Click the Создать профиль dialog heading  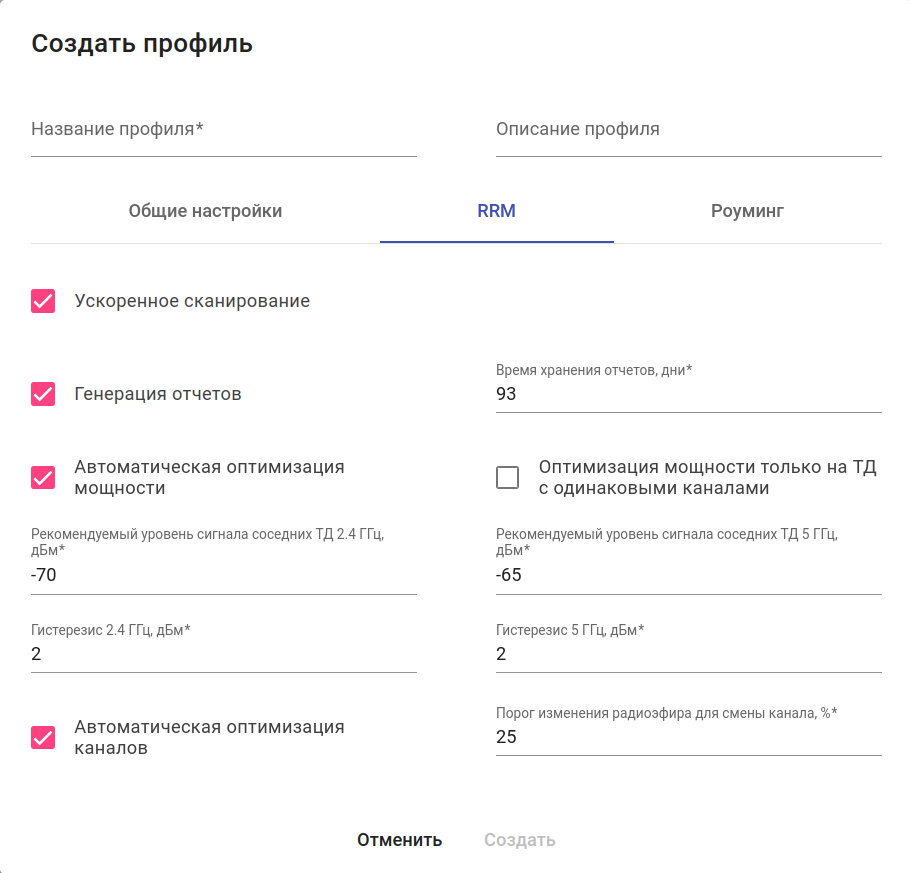142,44
